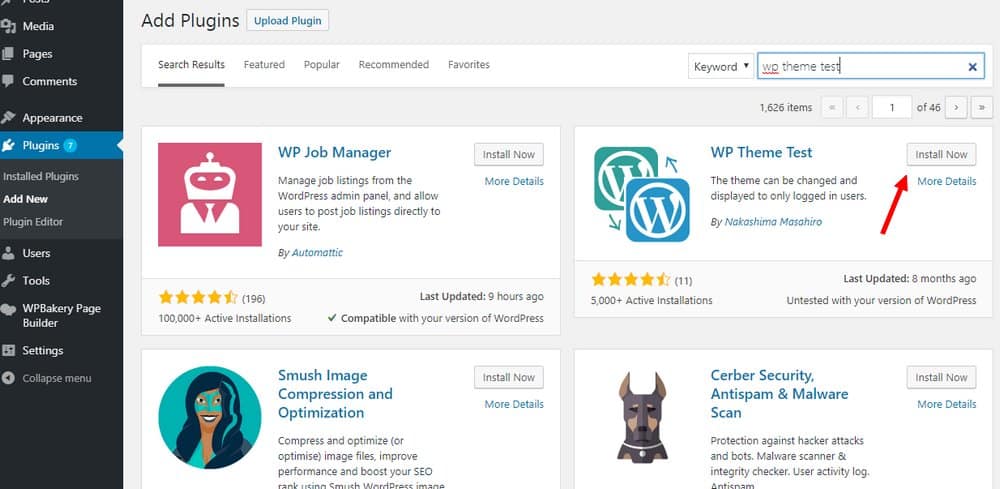The image size is (1000, 489).
Task: Switch to the Recommended tab
Action: pos(393,64)
